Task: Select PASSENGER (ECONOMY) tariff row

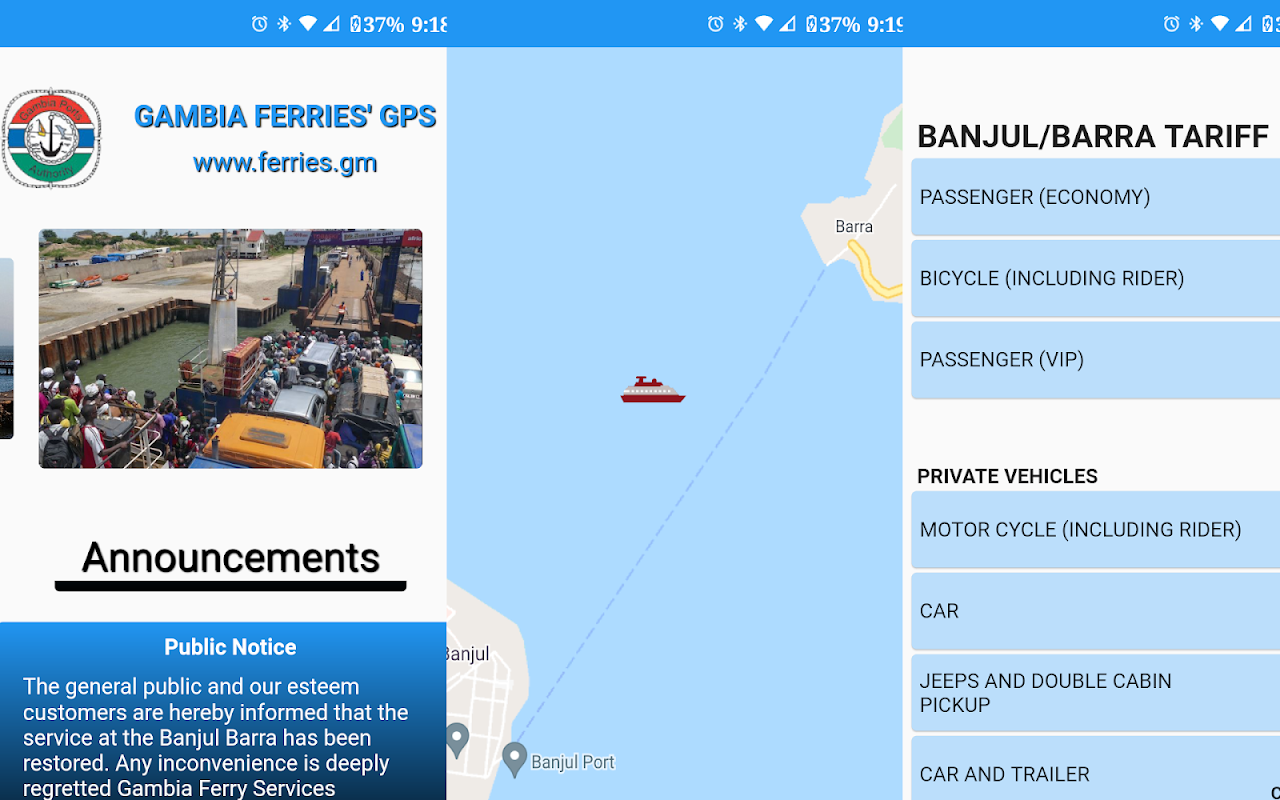Action: click(x=1096, y=197)
